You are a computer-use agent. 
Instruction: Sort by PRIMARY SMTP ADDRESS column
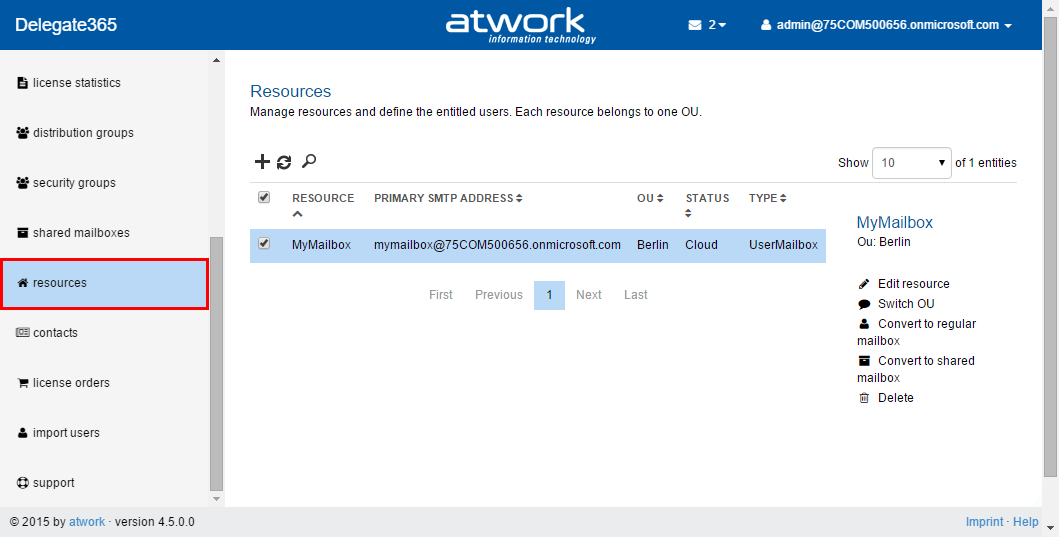point(448,198)
